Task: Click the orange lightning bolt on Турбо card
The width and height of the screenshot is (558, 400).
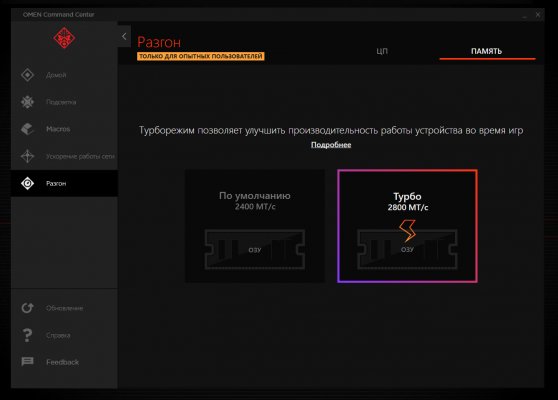Action: [407, 231]
